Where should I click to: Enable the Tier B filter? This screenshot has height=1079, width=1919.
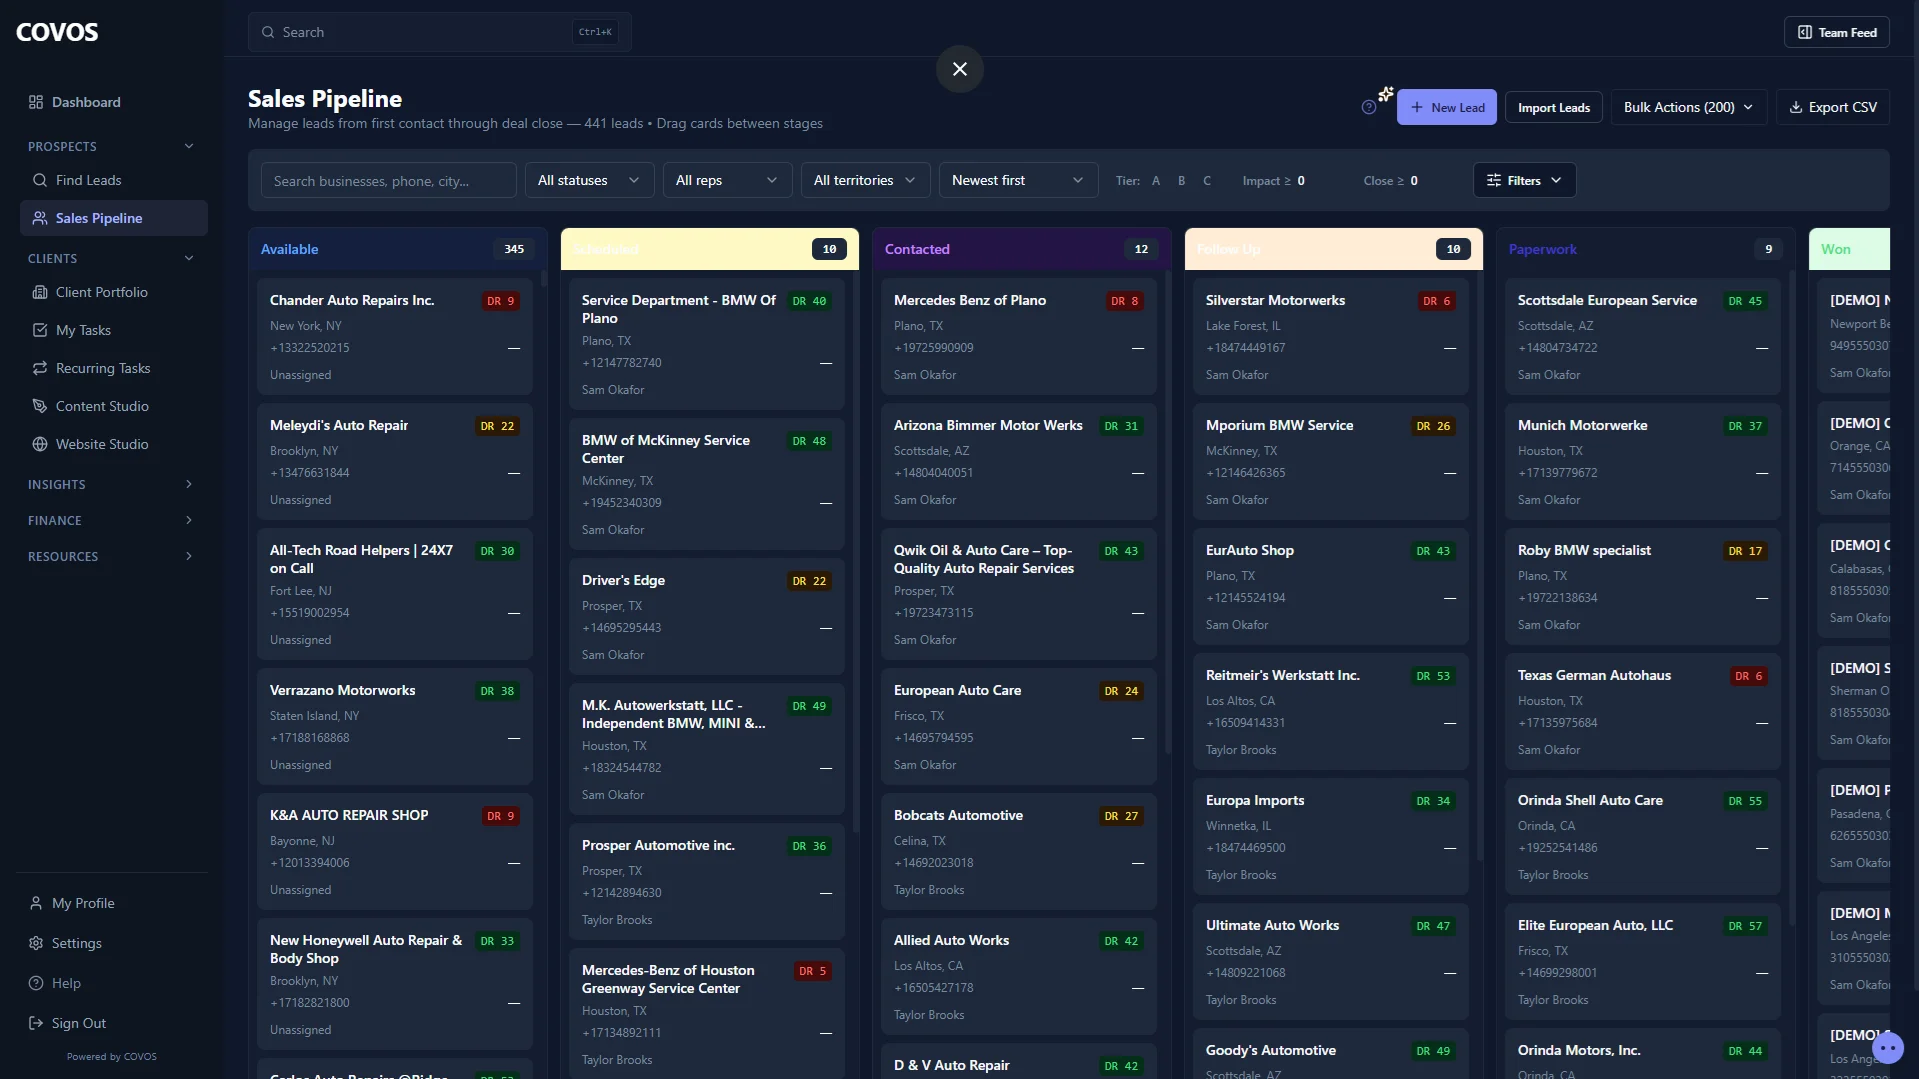1182,180
